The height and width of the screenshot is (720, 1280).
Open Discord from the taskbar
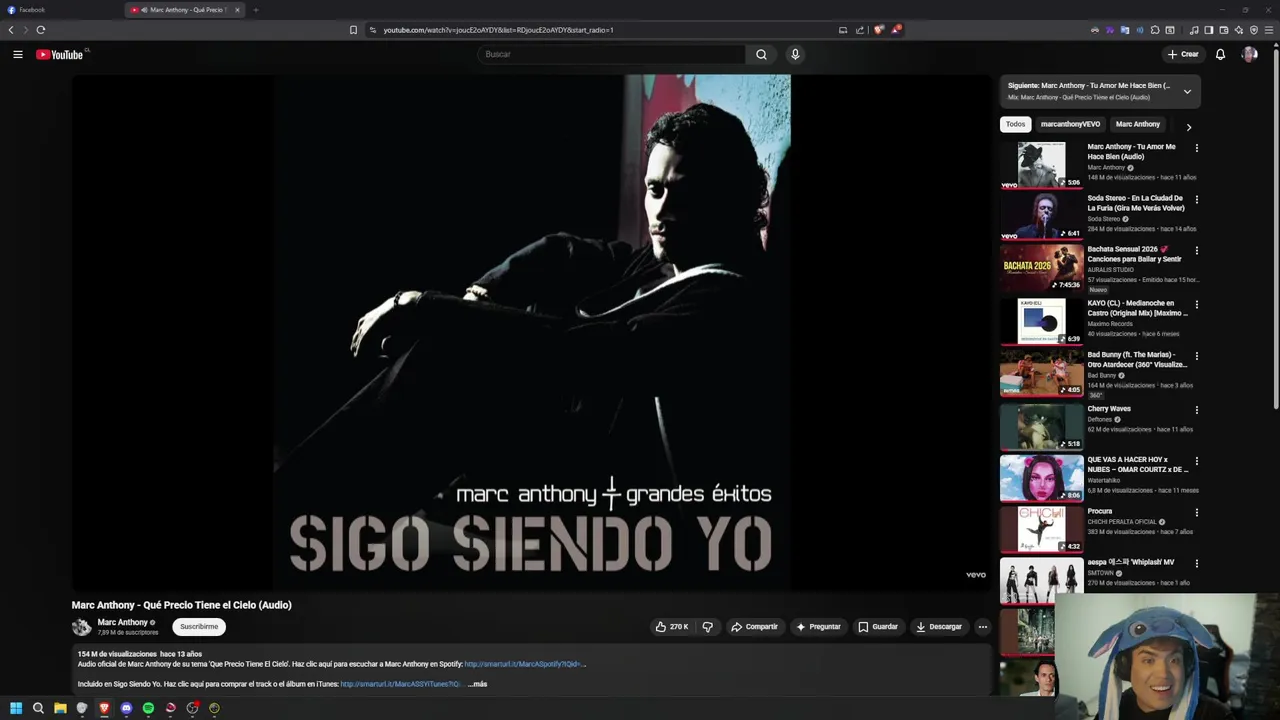point(126,708)
